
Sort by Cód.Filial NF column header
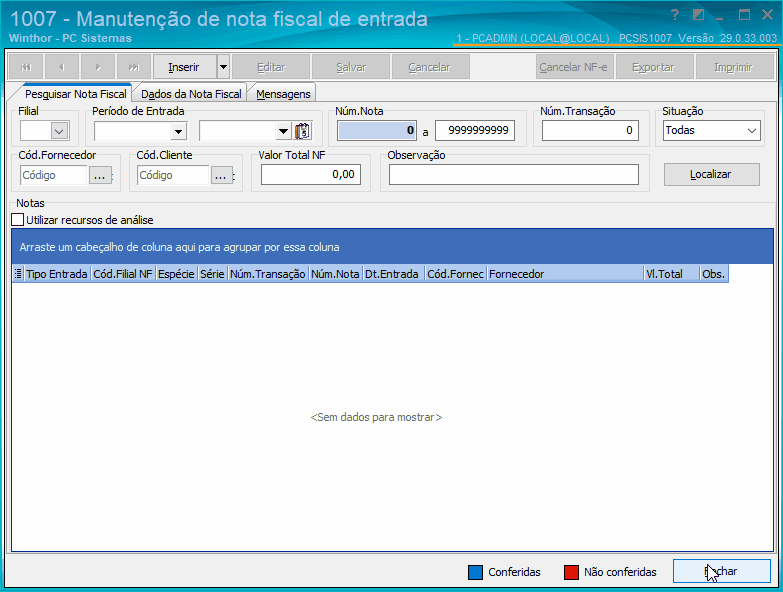(x=123, y=274)
